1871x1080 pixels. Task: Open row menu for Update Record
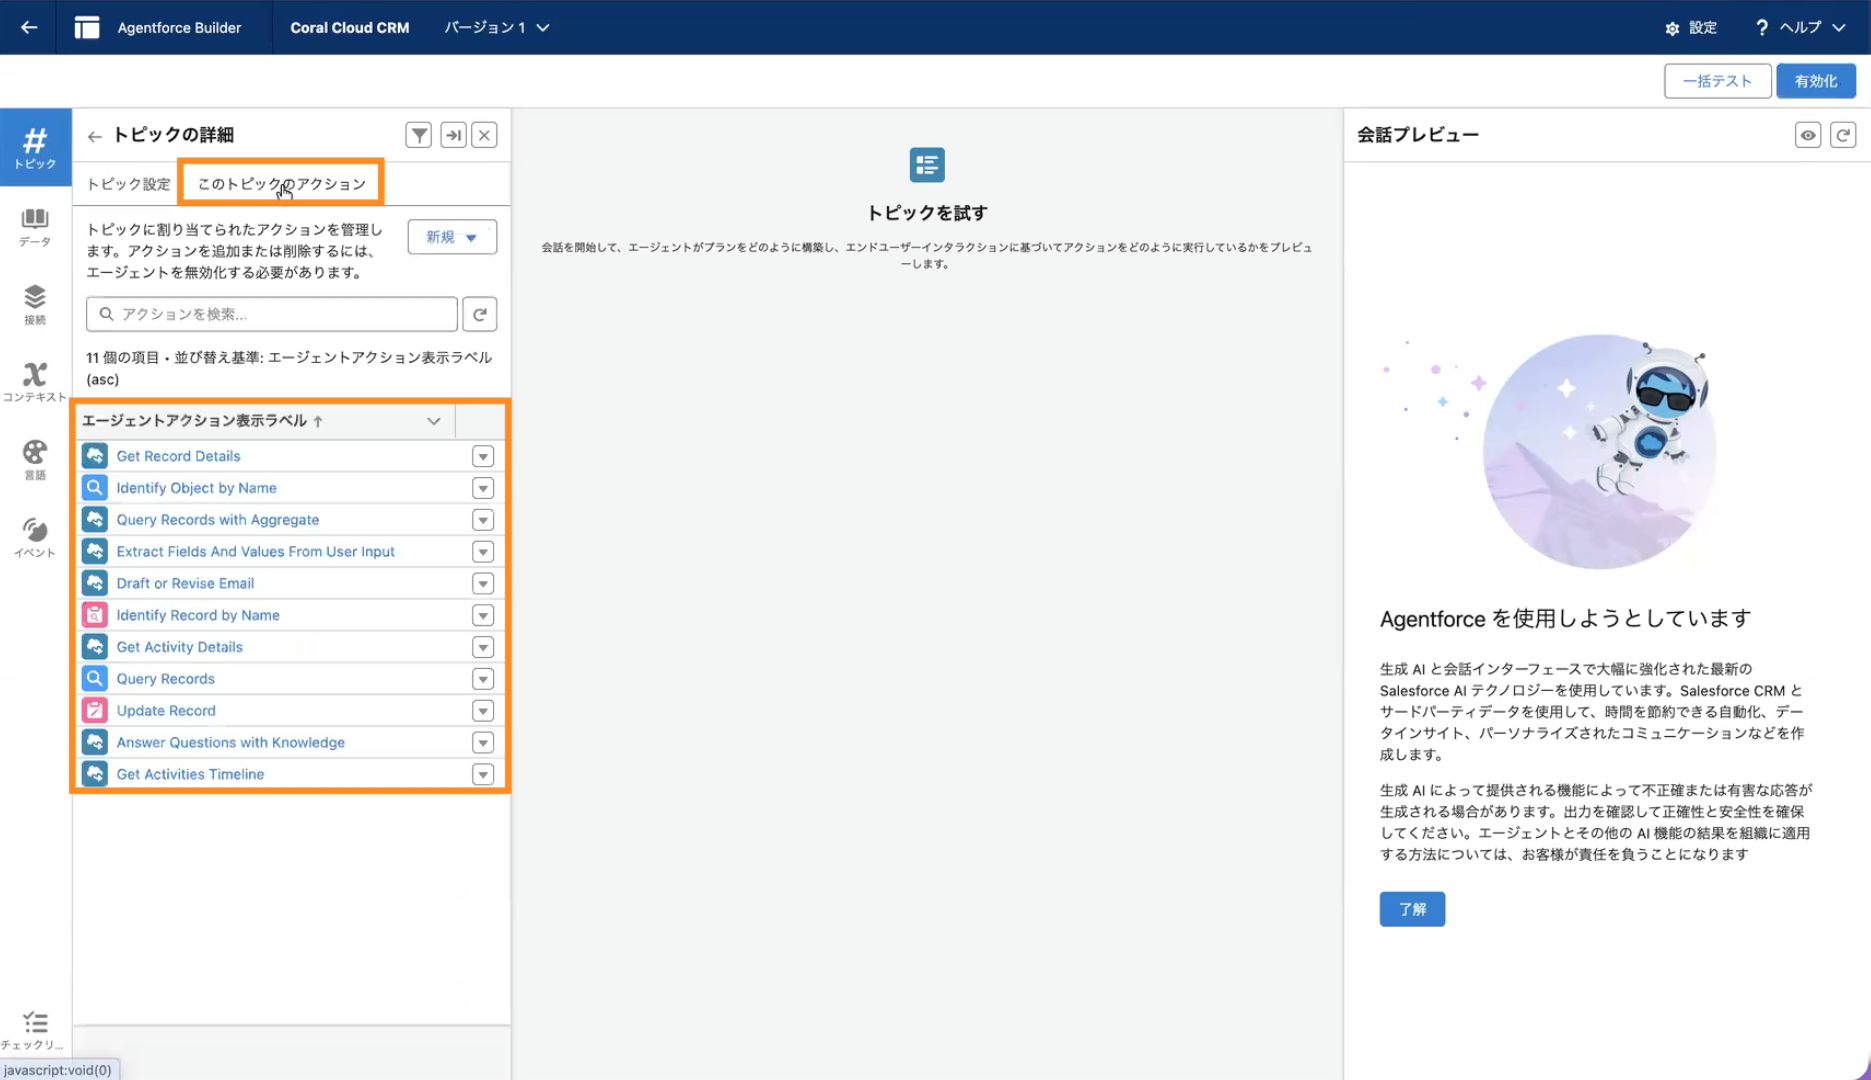pos(483,711)
